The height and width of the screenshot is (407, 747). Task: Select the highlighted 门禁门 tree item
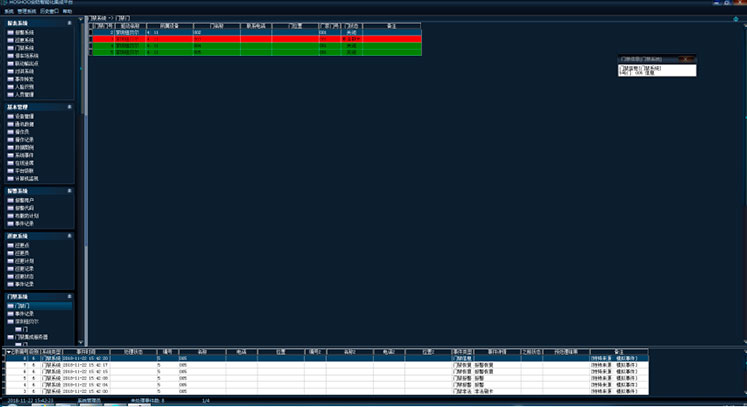[25, 305]
